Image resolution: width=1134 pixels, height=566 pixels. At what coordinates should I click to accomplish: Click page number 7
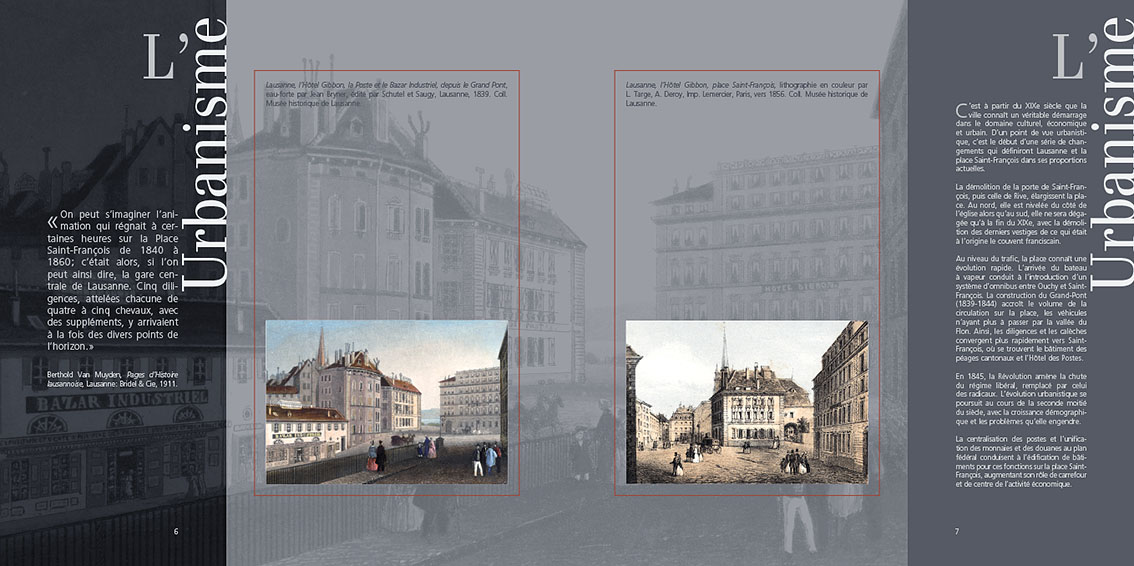[x=957, y=531]
